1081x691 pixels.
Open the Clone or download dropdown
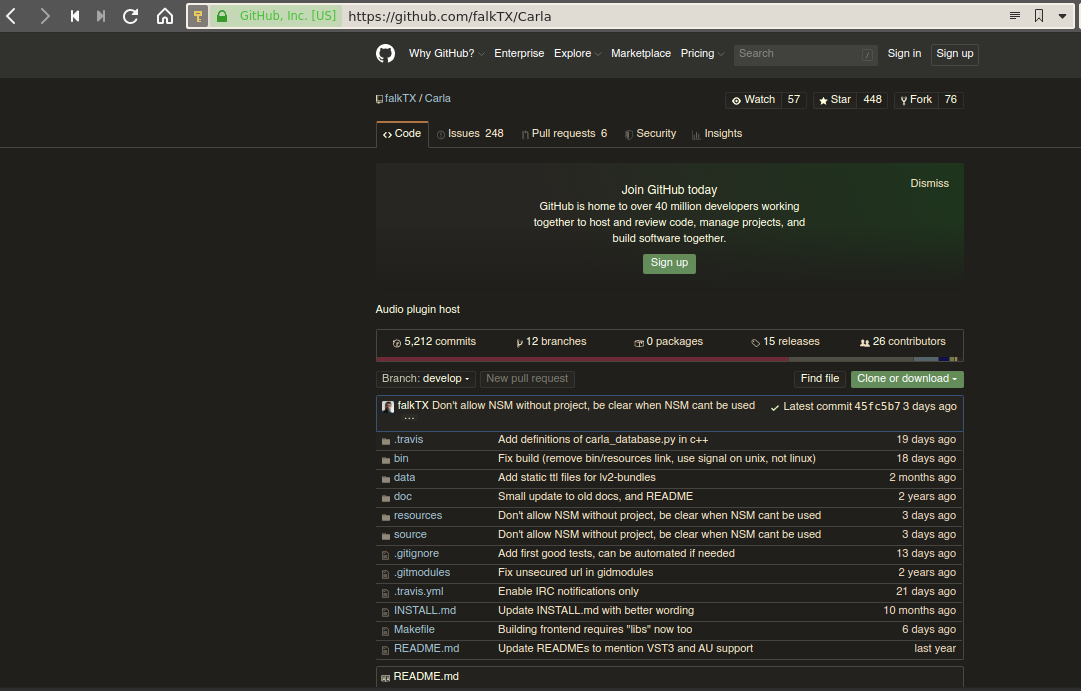[907, 379]
